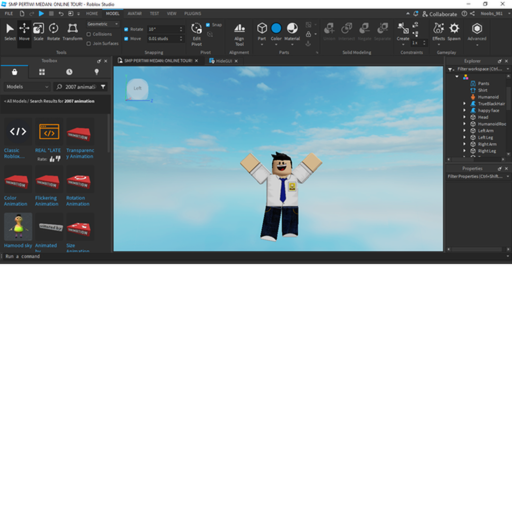Open the Material picker
The width and height of the screenshot is (512, 512).
point(292,32)
